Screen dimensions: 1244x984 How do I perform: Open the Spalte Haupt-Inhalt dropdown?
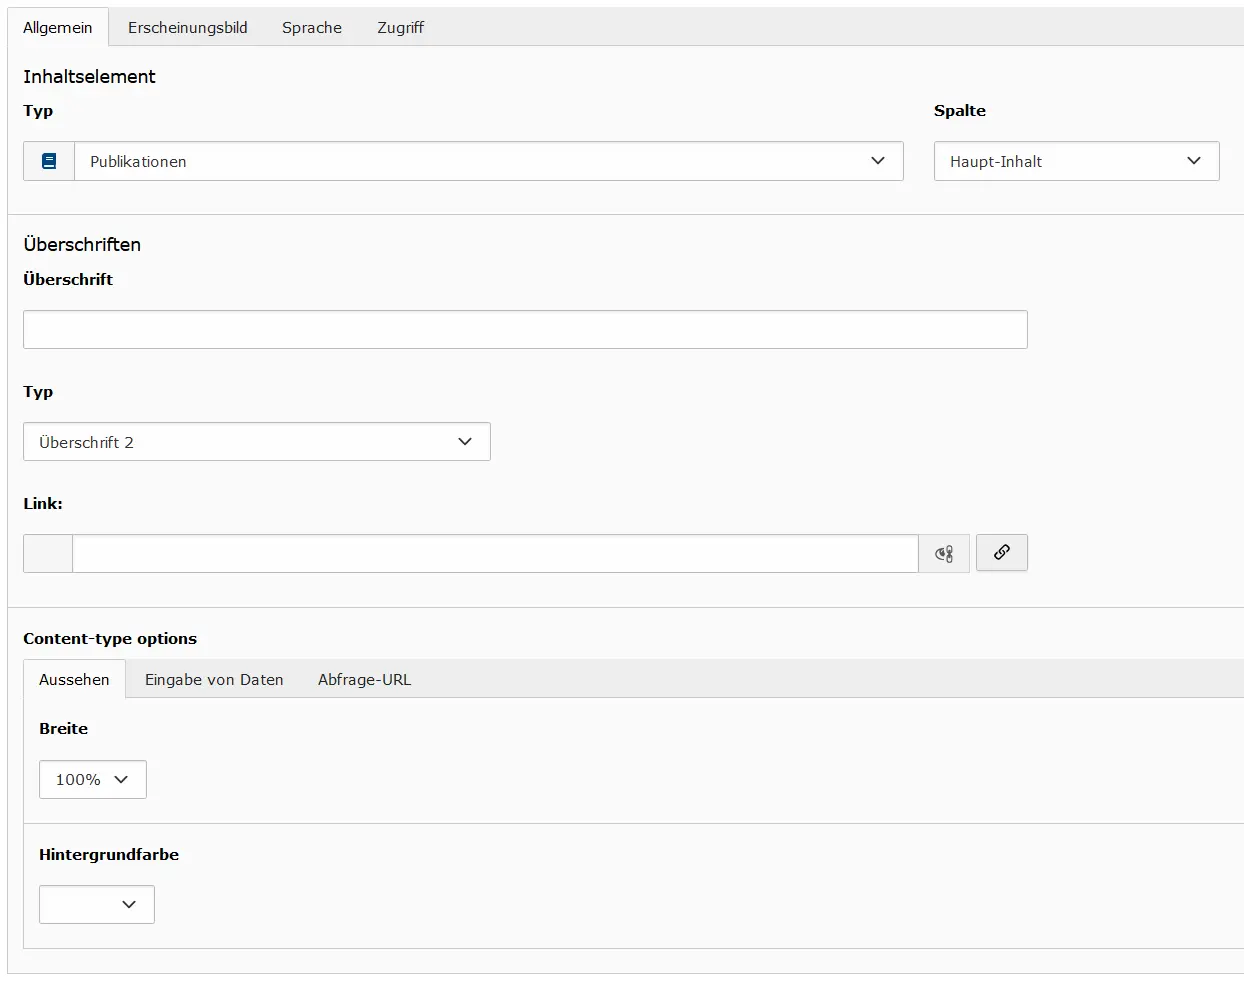click(1076, 161)
